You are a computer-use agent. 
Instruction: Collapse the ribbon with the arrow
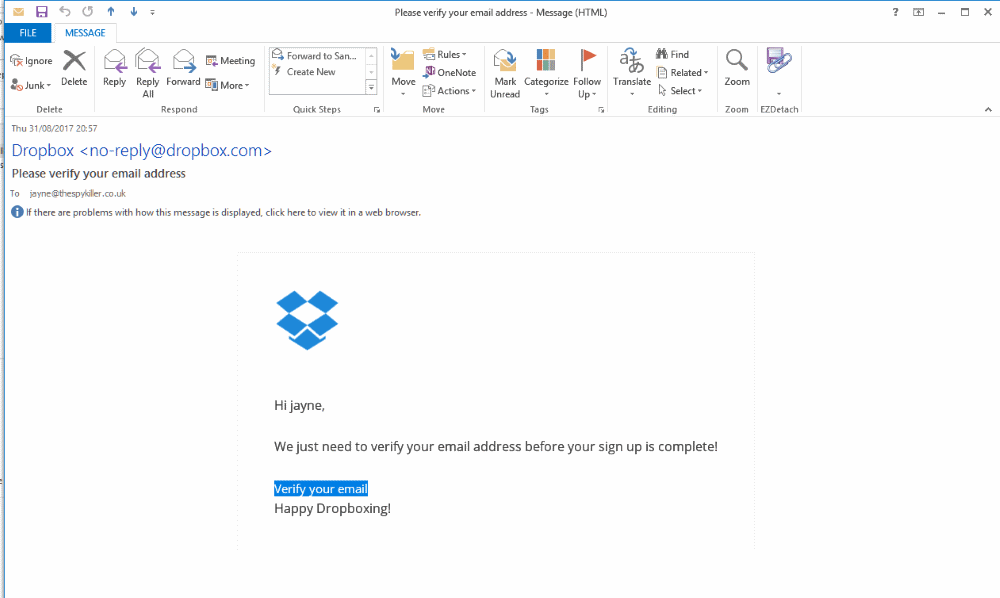988,109
